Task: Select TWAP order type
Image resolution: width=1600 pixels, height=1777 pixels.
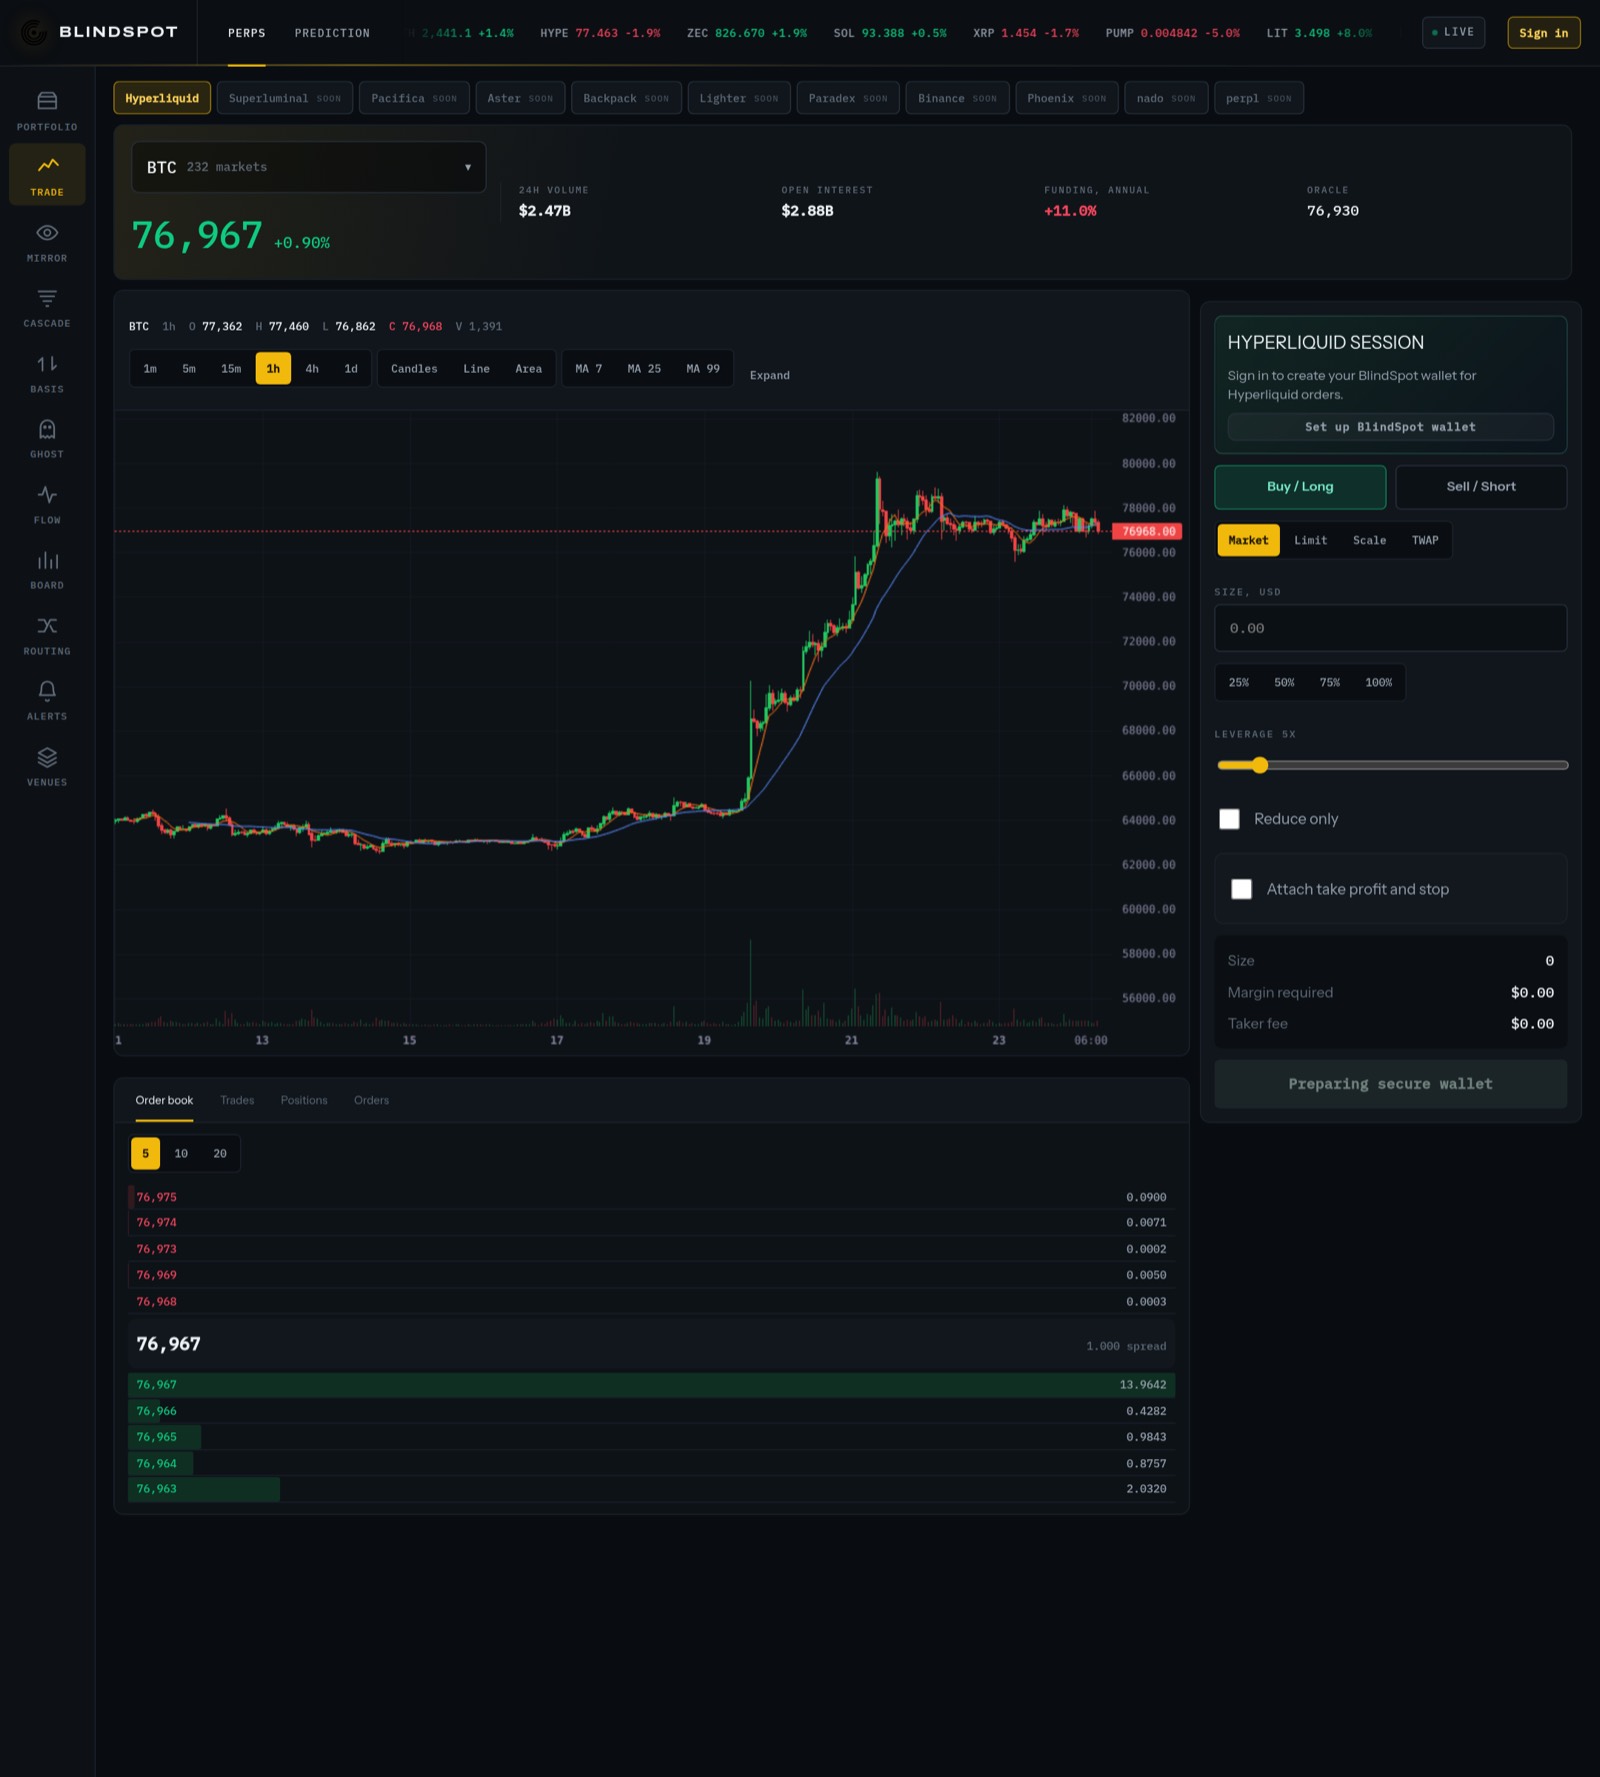Action: (1425, 540)
